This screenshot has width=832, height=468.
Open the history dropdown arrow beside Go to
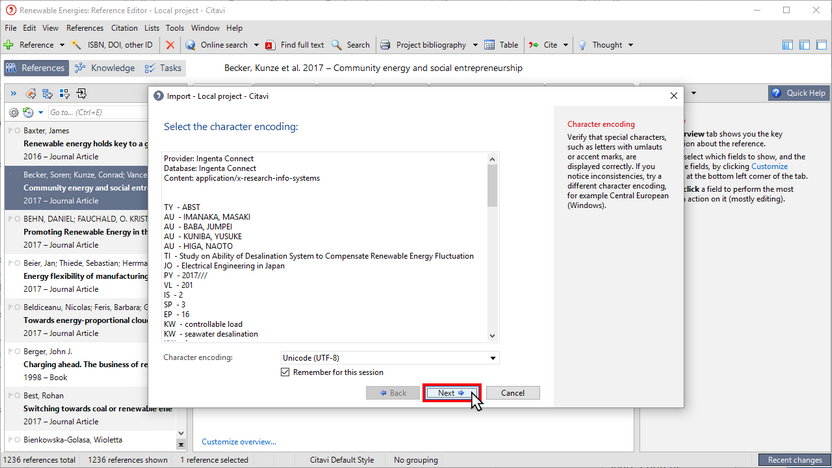pos(40,112)
